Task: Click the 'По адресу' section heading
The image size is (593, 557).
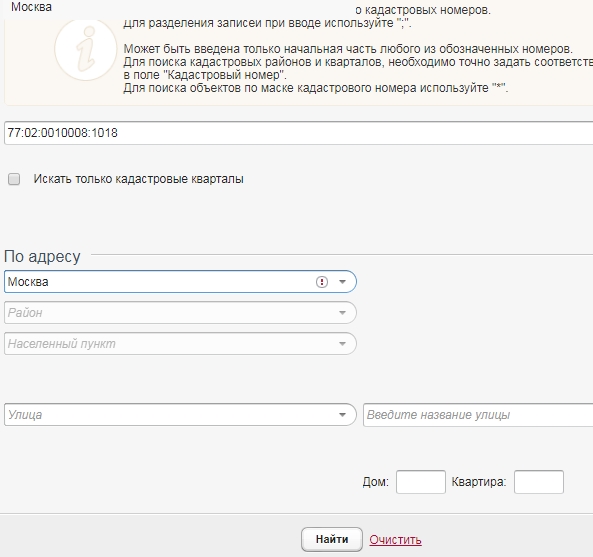Action: pyautogui.click(x=42, y=257)
